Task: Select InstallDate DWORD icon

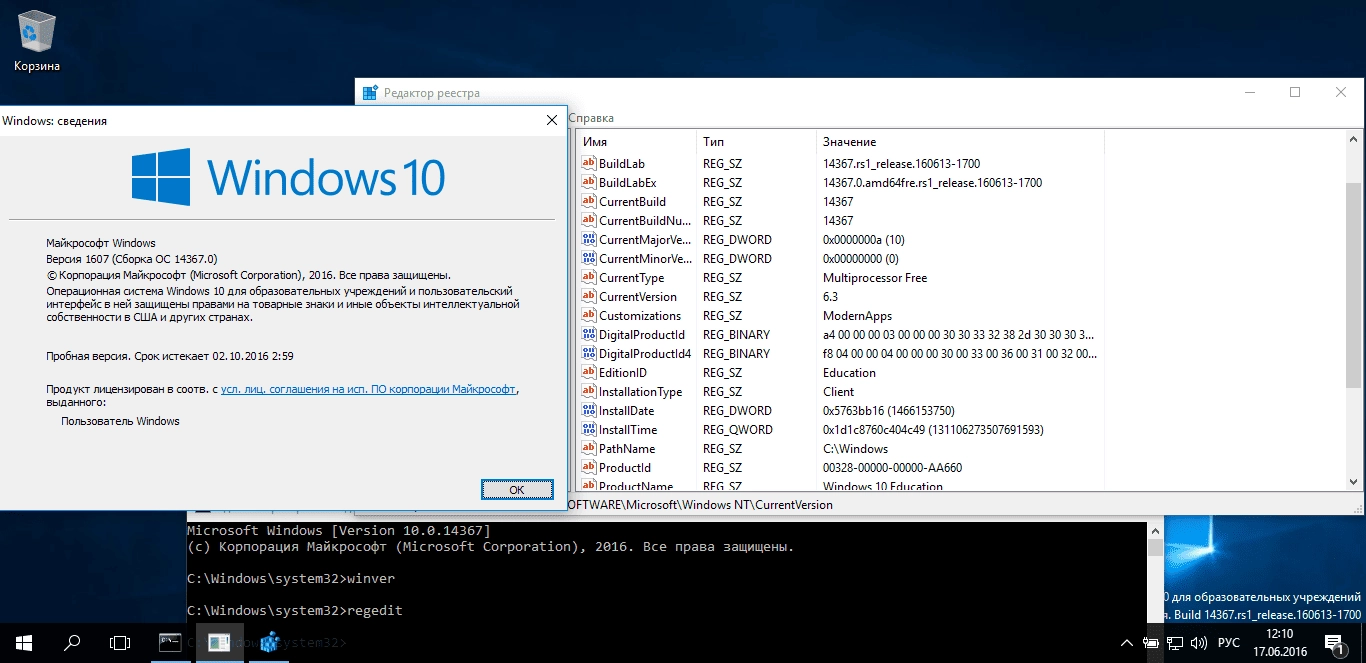Action: click(x=589, y=410)
